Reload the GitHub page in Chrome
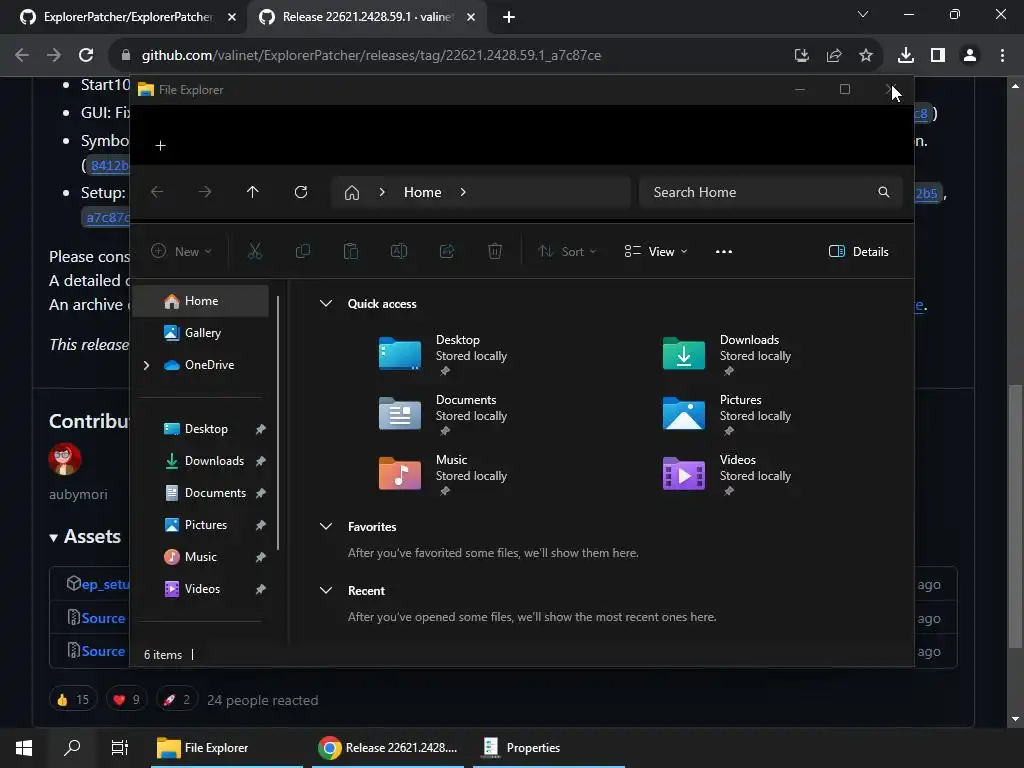This screenshot has width=1024, height=768. point(86,56)
